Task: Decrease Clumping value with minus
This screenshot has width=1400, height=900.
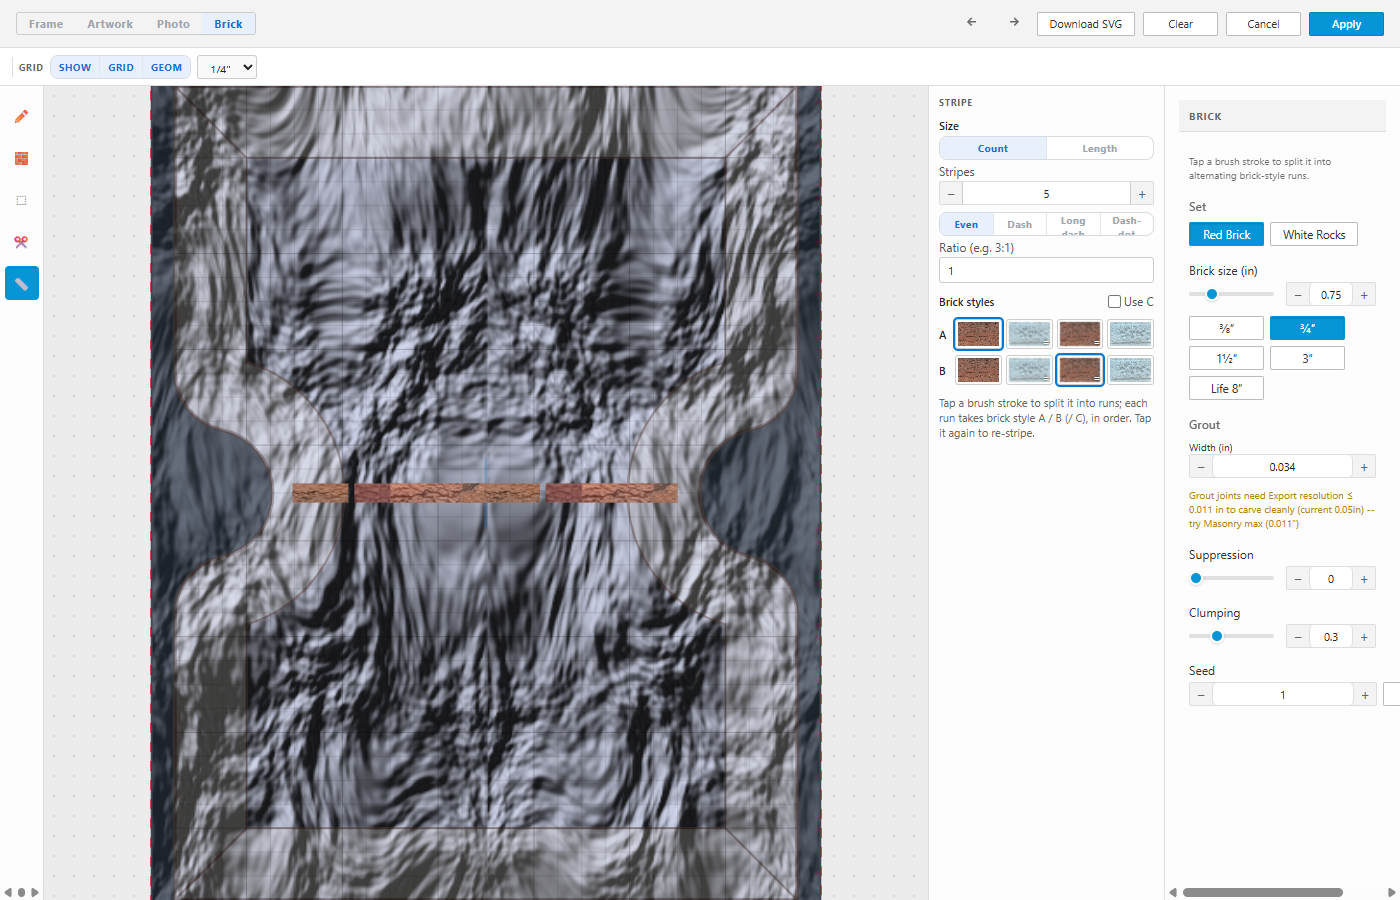Action: (1298, 637)
